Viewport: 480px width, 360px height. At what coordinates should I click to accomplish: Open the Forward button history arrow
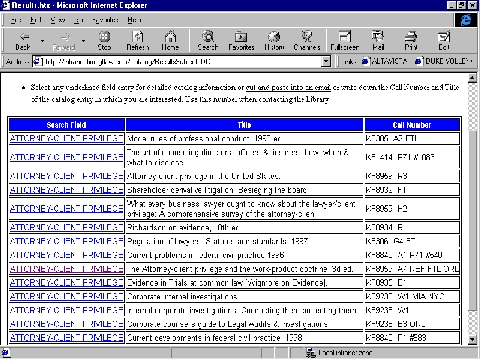[83, 41]
